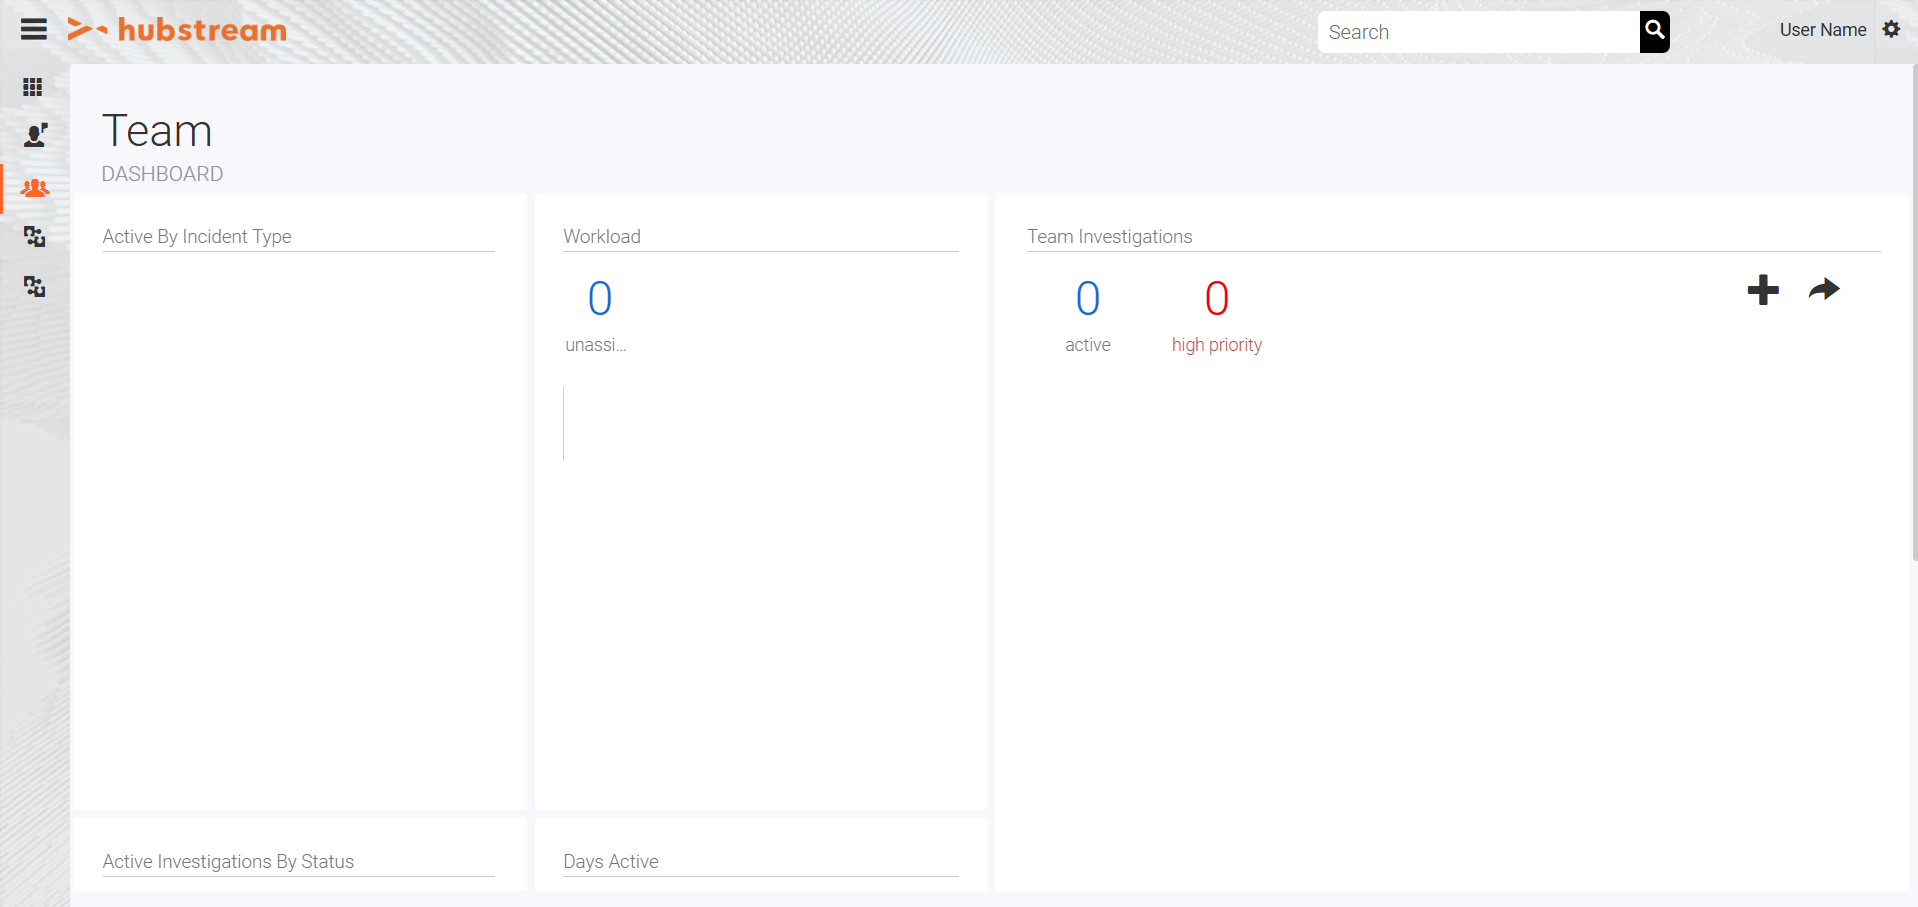Image resolution: width=1918 pixels, height=907 pixels.
Task: Open the apps grid icon in sidebar
Action: 33,88
